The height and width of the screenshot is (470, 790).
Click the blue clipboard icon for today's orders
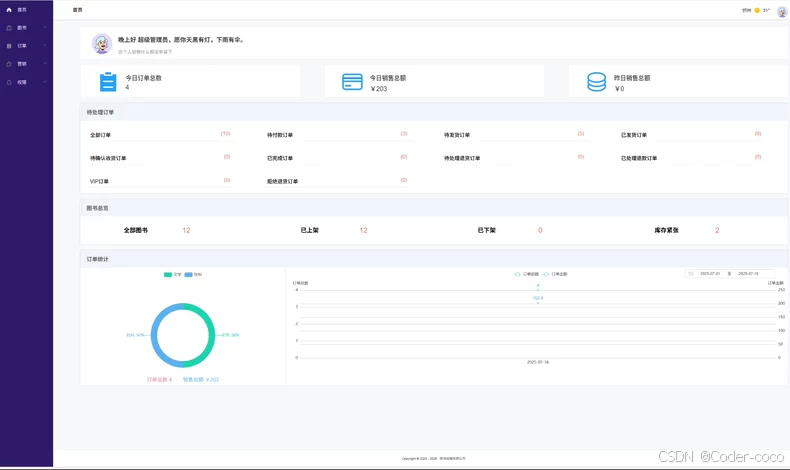coord(108,82)
